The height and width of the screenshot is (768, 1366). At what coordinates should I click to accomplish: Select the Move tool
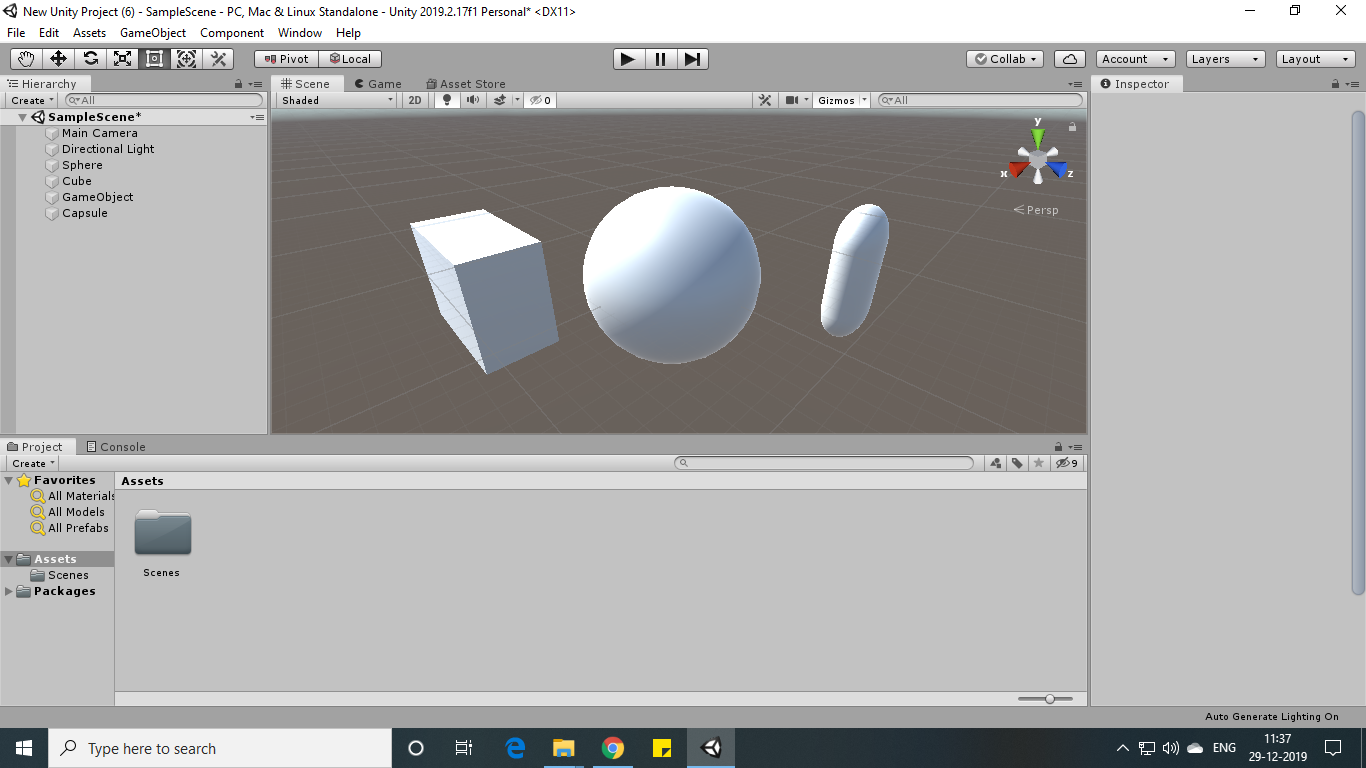pos(58,59)
